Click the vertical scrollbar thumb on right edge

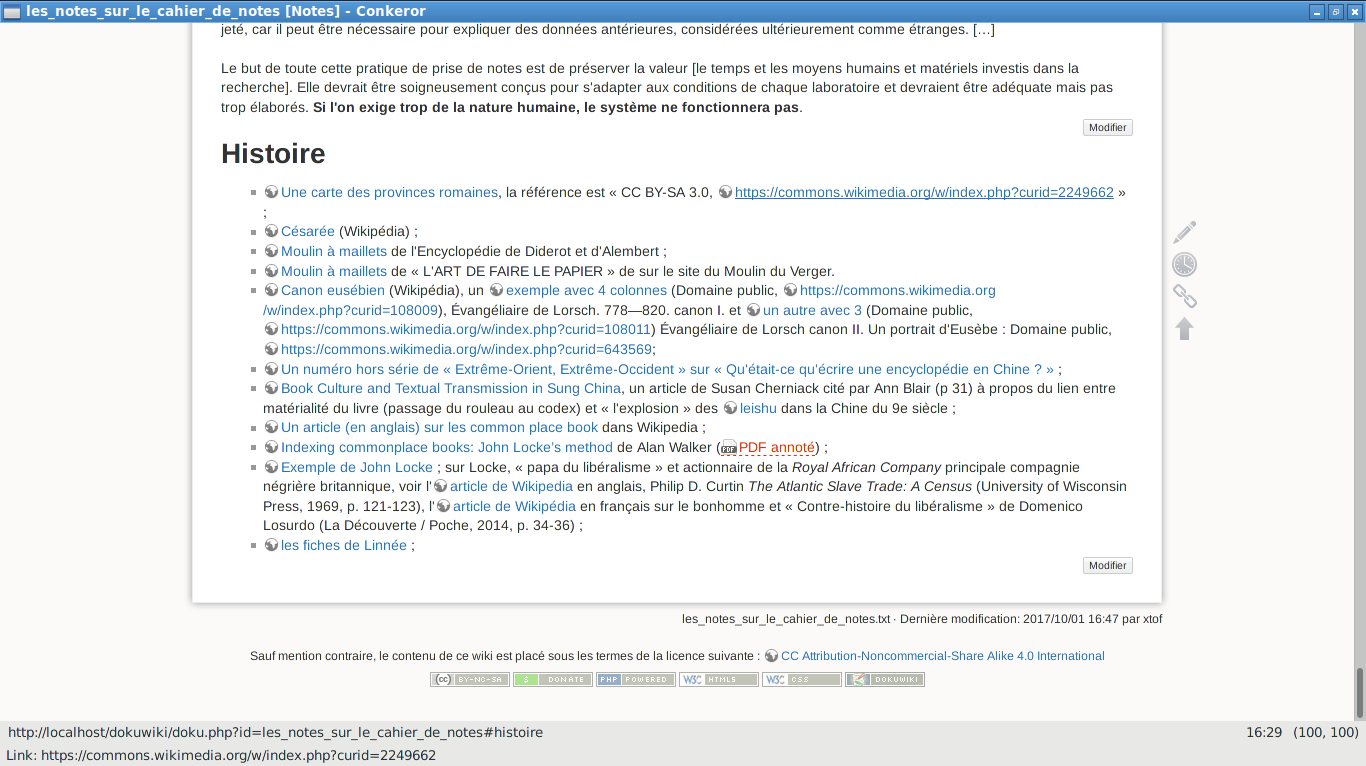[x=1359, y=692]
